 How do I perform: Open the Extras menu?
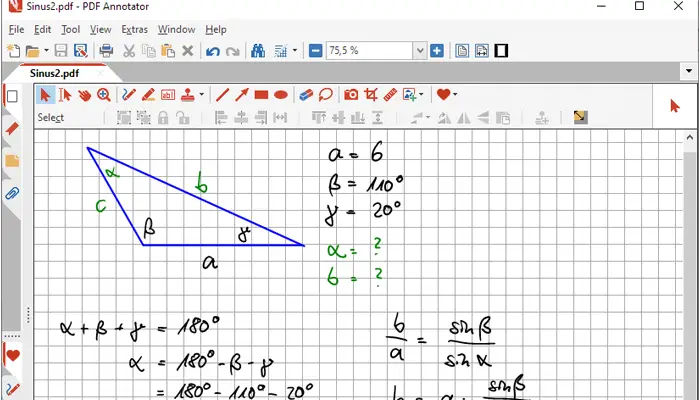(134, 29)
